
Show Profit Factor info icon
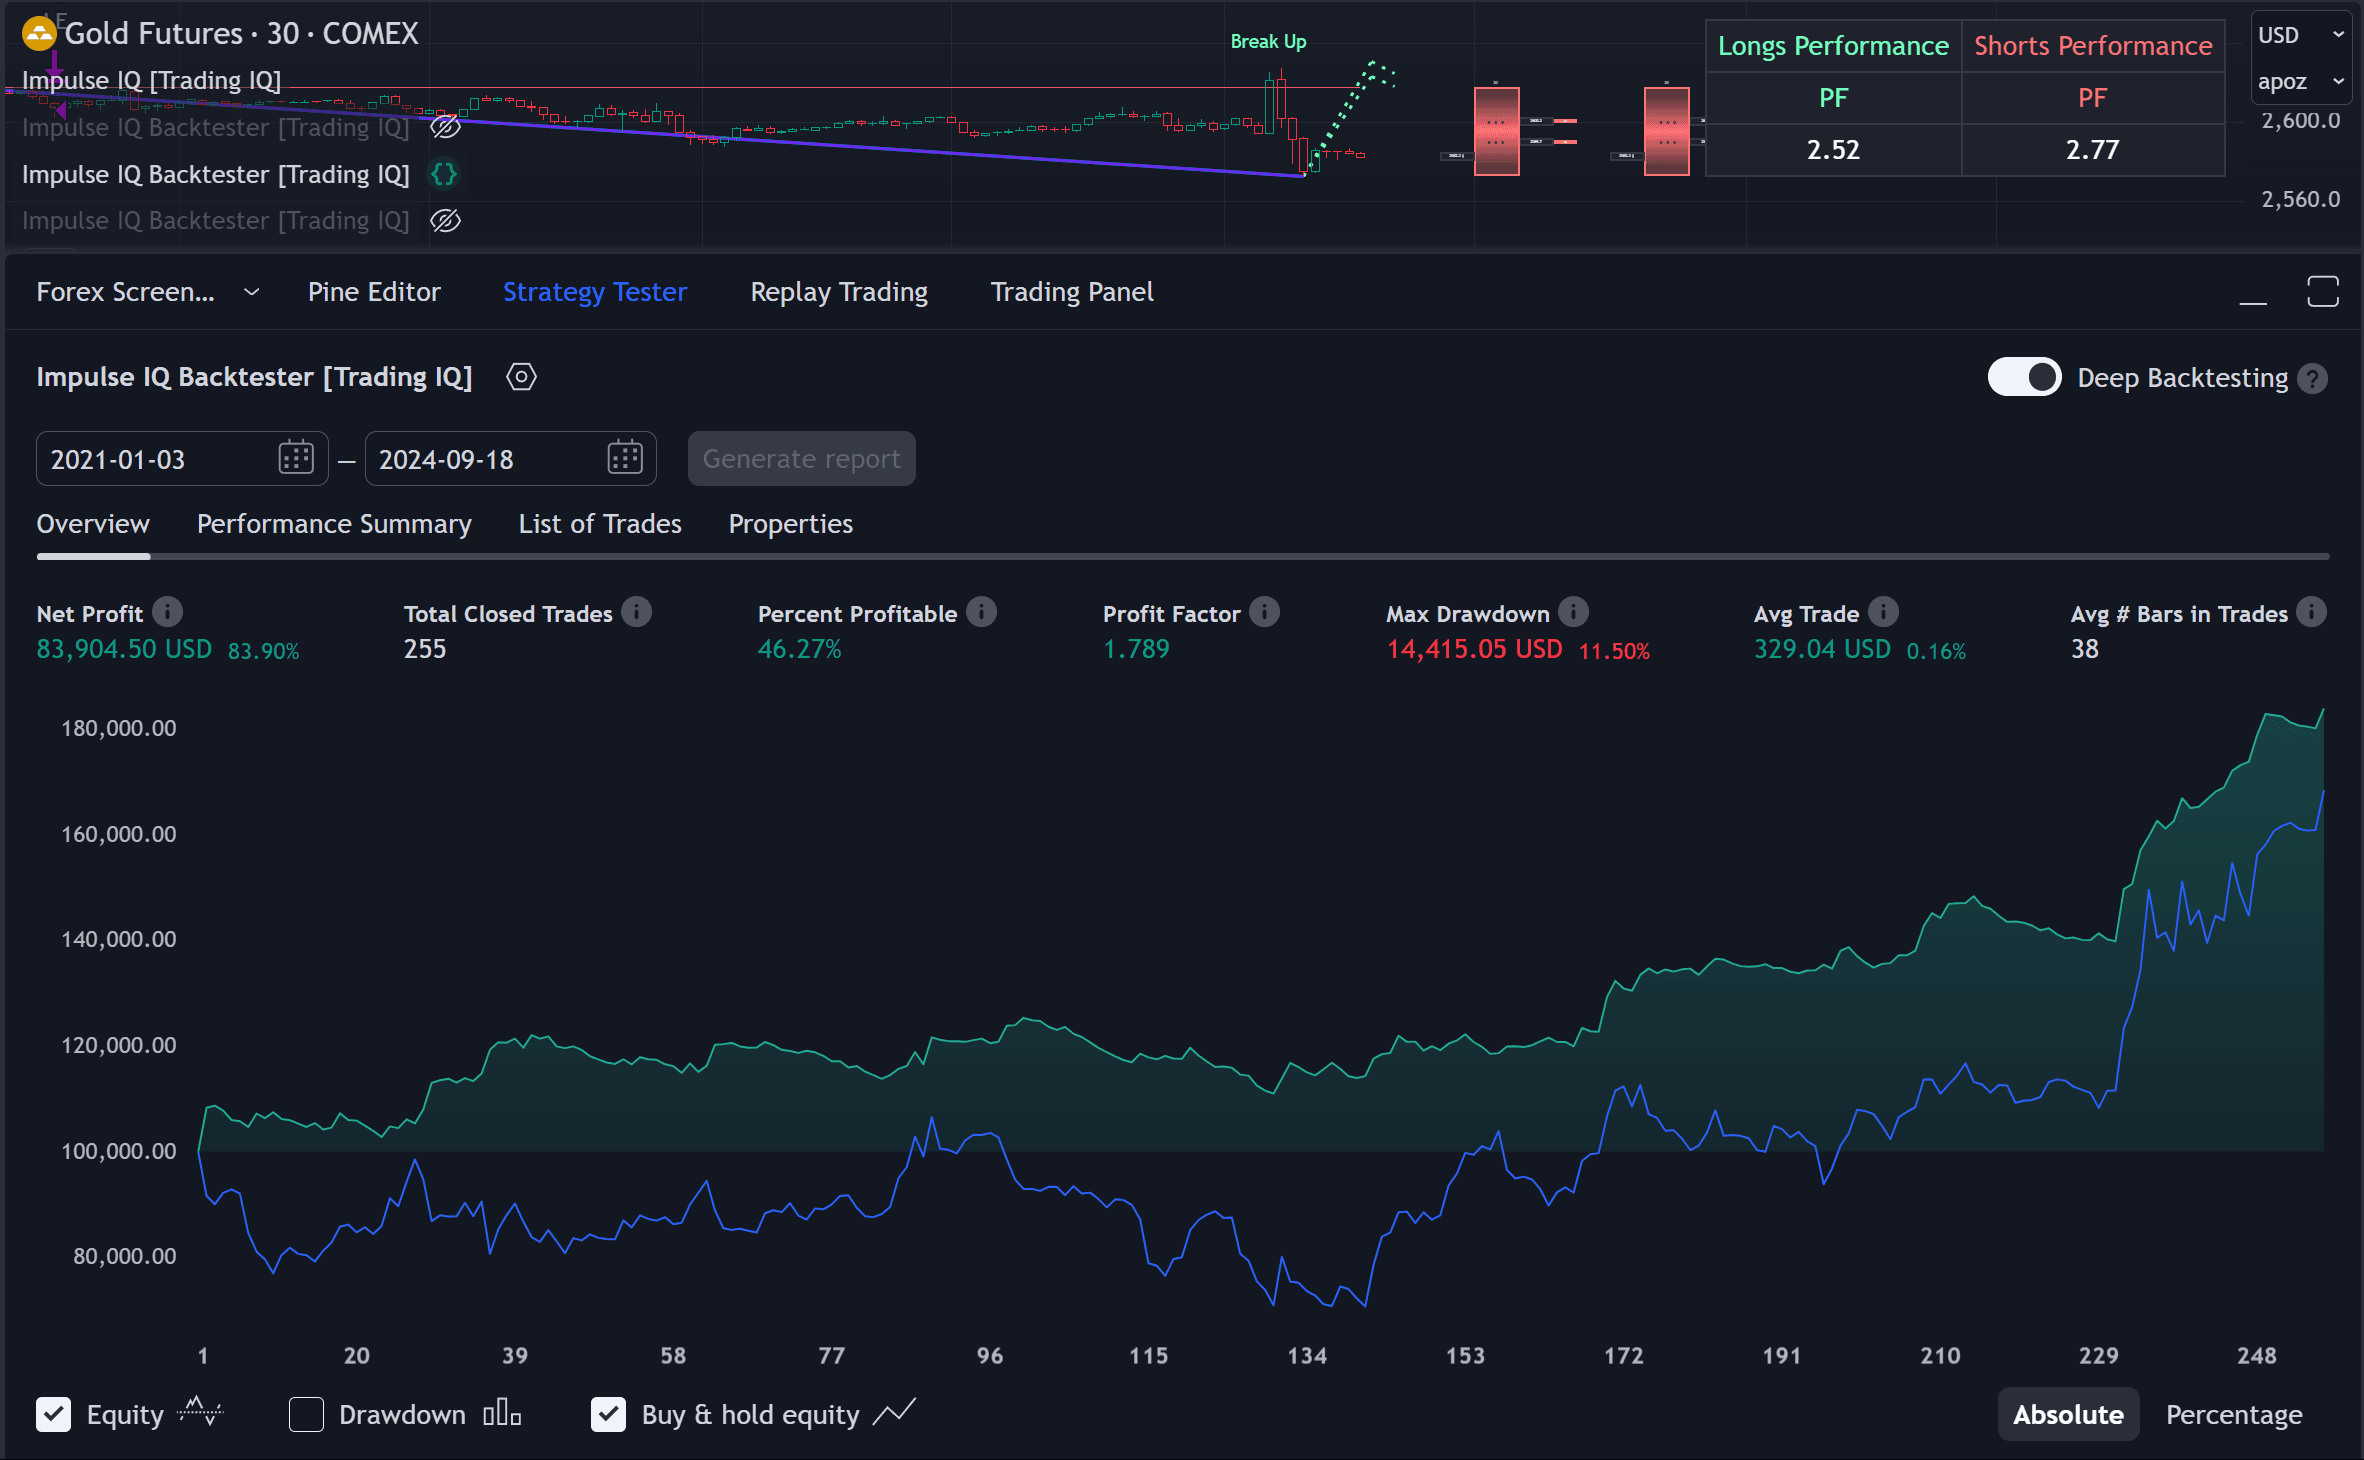tap(1264, 612)
